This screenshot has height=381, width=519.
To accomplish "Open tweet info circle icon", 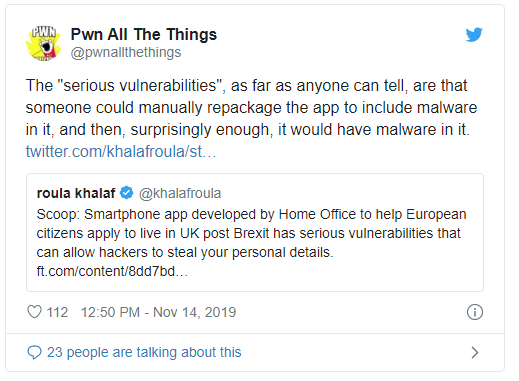I will pyautogui.click(x=475, y=312).
